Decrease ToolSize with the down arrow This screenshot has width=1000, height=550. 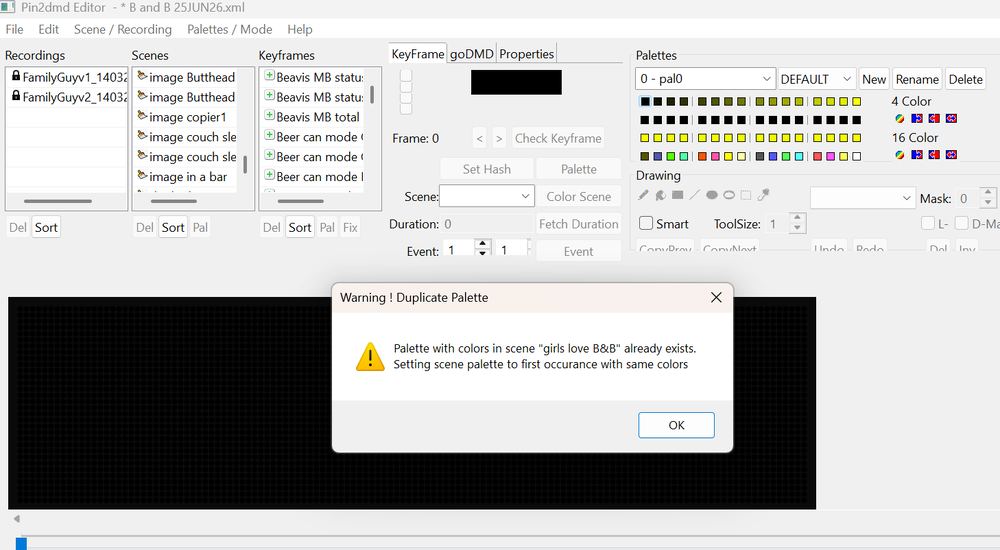coord(797,228)
